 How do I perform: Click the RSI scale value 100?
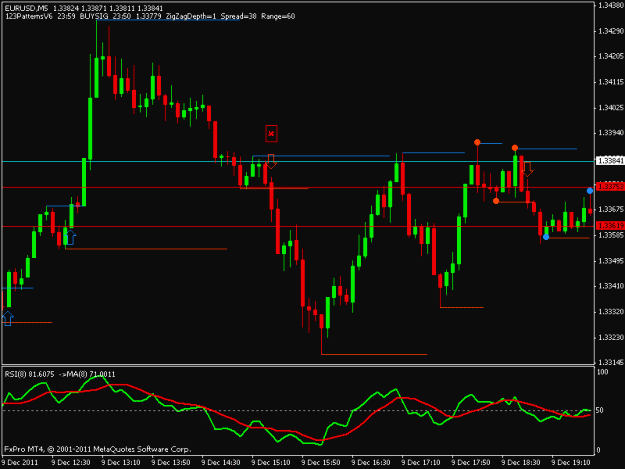click(x=603, y=372)
